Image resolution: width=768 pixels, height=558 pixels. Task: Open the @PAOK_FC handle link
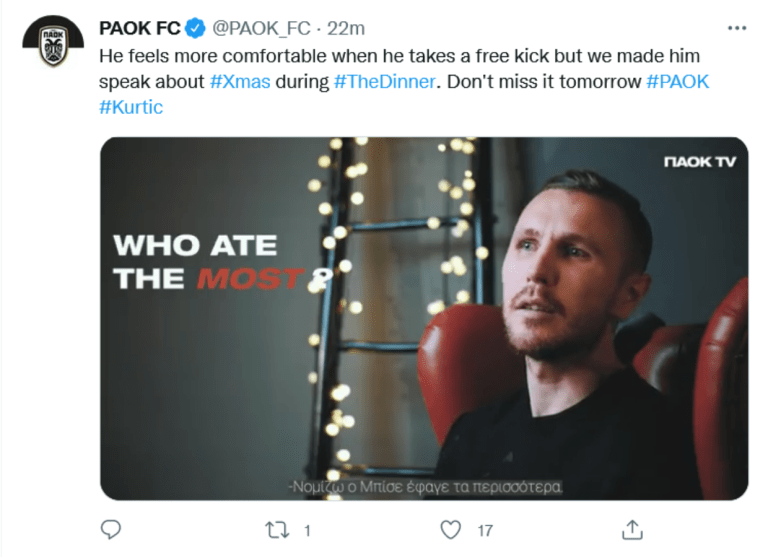[260, 28]
